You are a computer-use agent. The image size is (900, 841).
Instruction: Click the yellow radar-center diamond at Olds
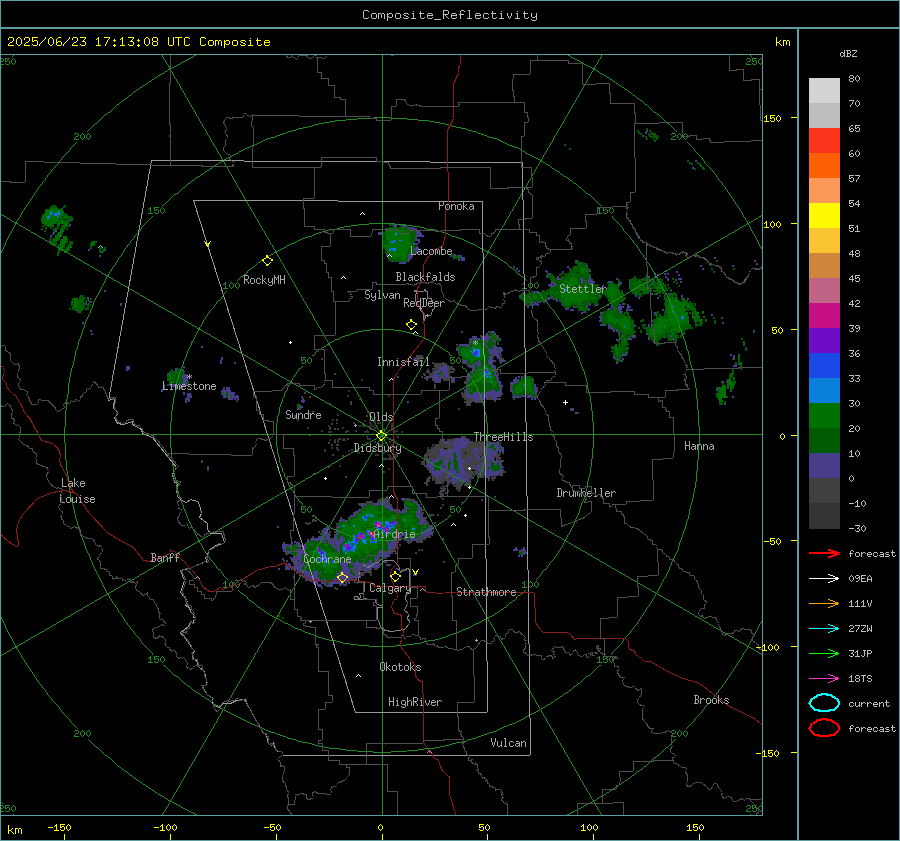point(381,435)
